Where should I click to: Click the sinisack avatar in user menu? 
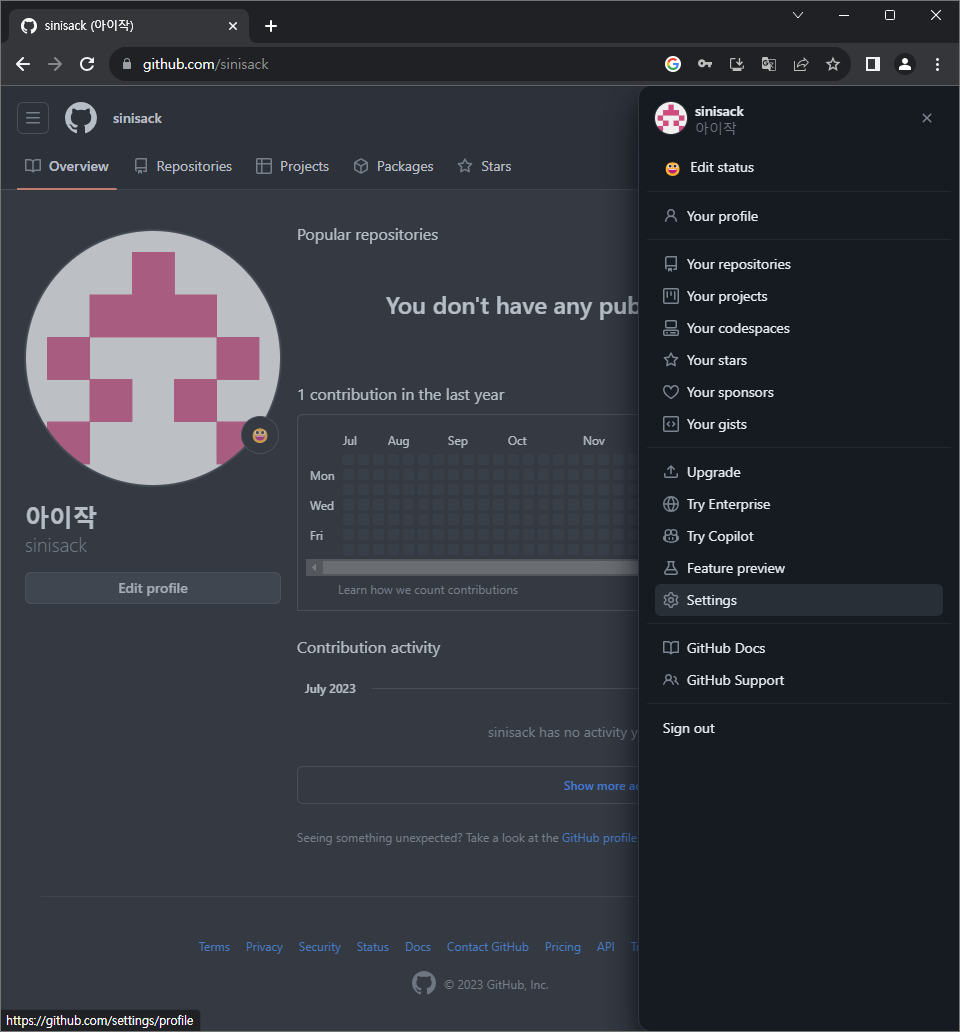670,118
